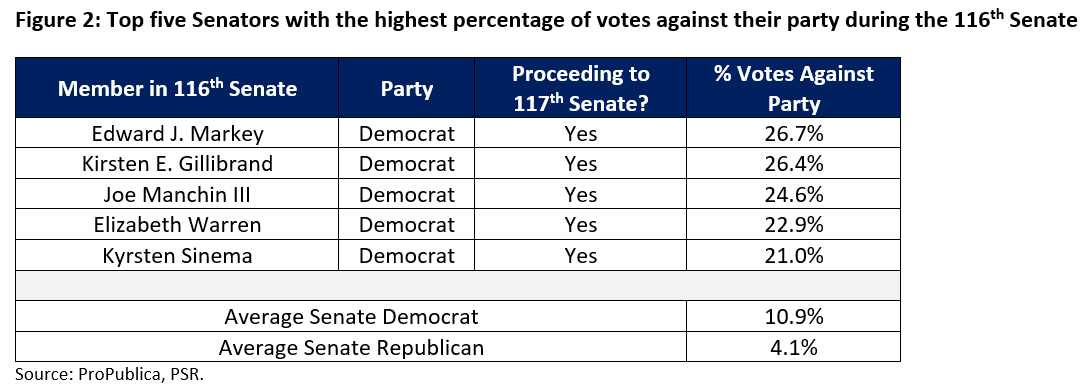Select the 'Party' column header
The image size is (1083, 389).
pyautogui.click(x=407, y=88)
